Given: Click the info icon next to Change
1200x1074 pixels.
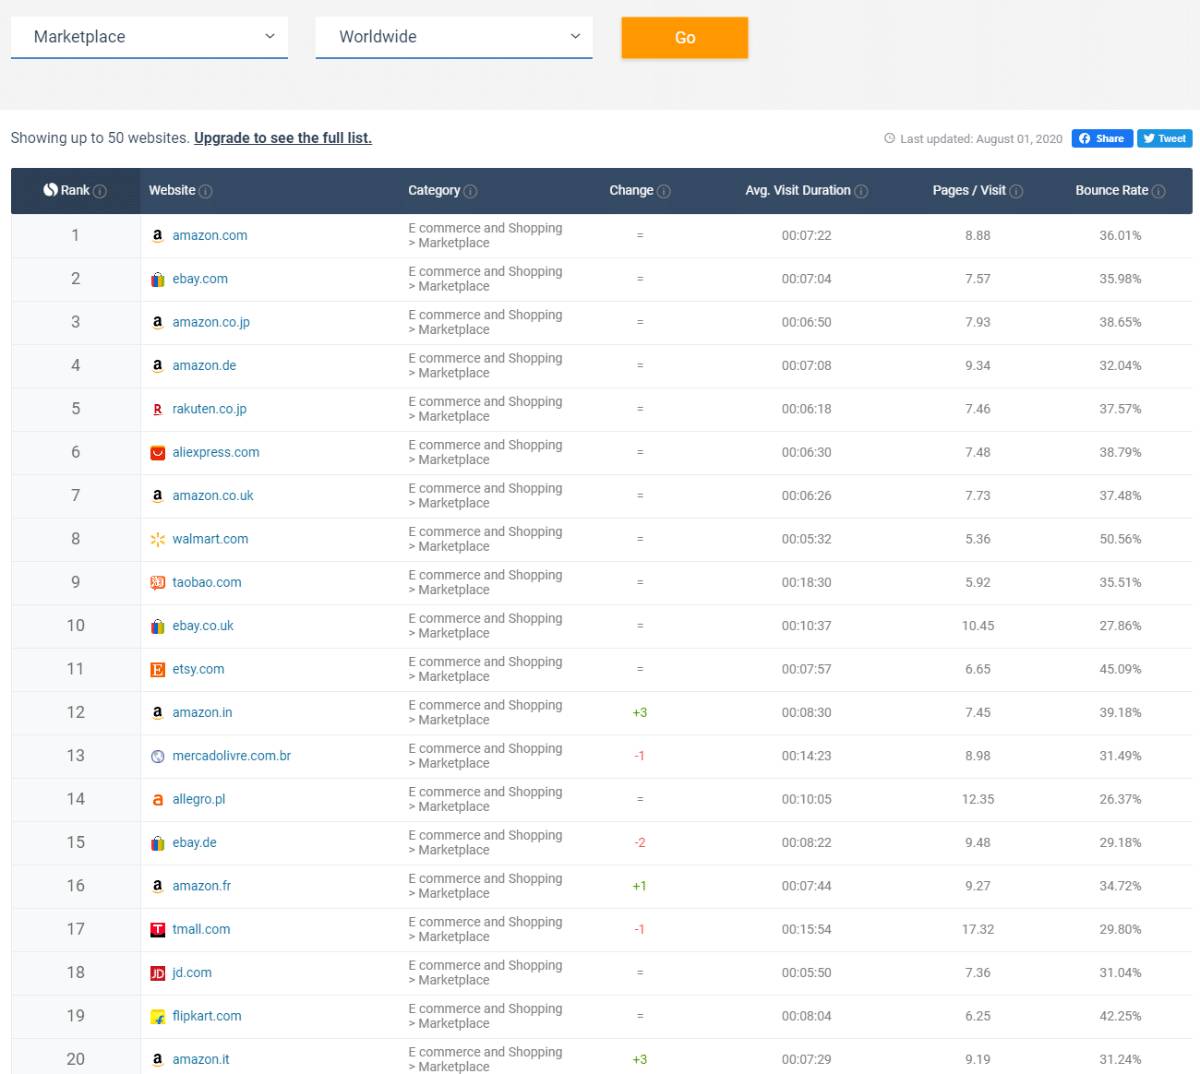Looking at the screenshot, I should click(x=664, y=191).
